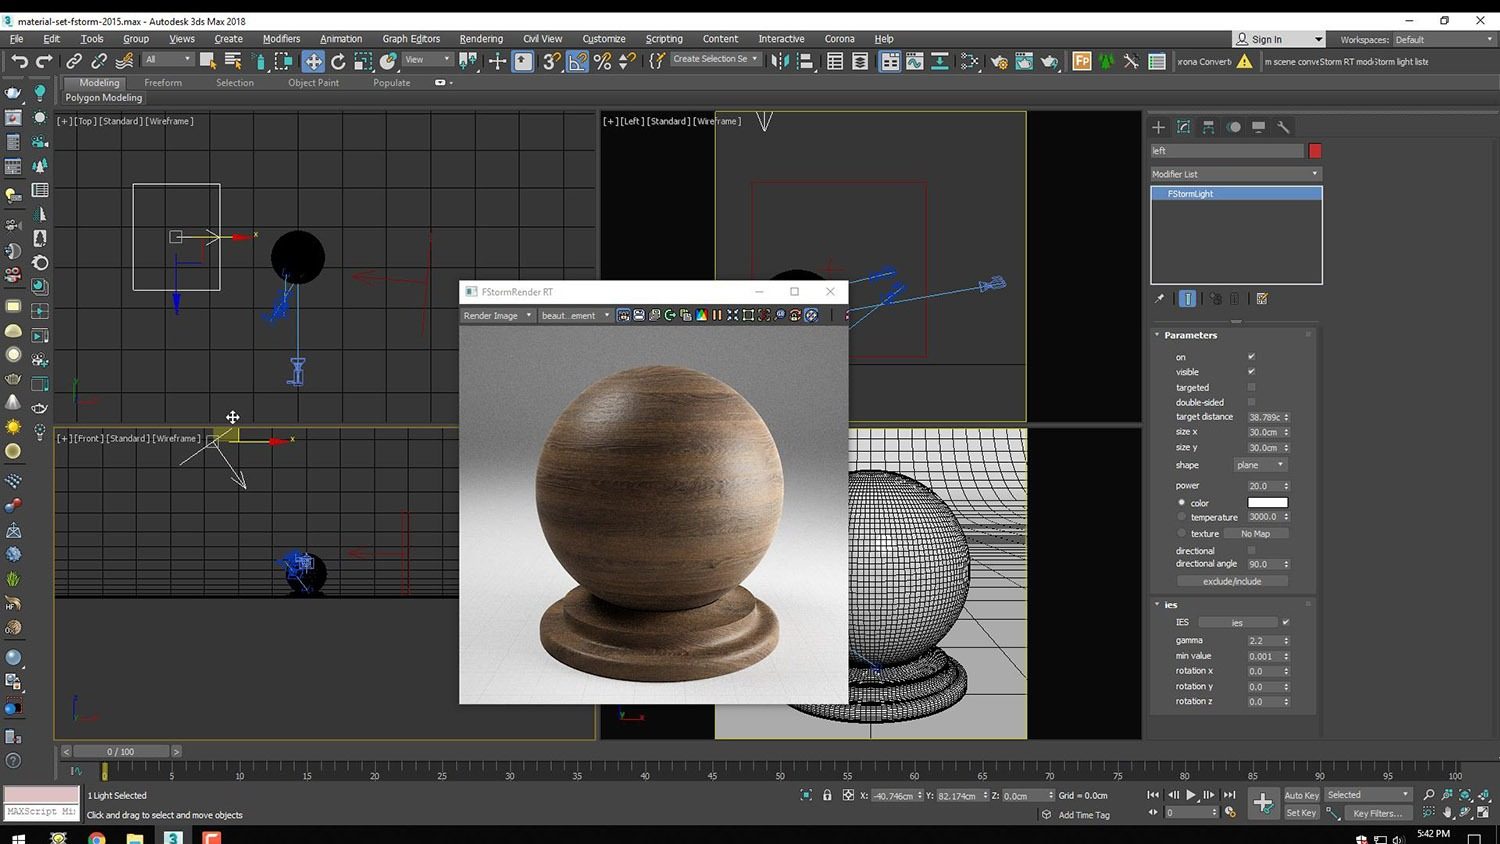1500x844 pixels.
Task: Open the Hierarchy tab in command panel
Action: 1208,127
